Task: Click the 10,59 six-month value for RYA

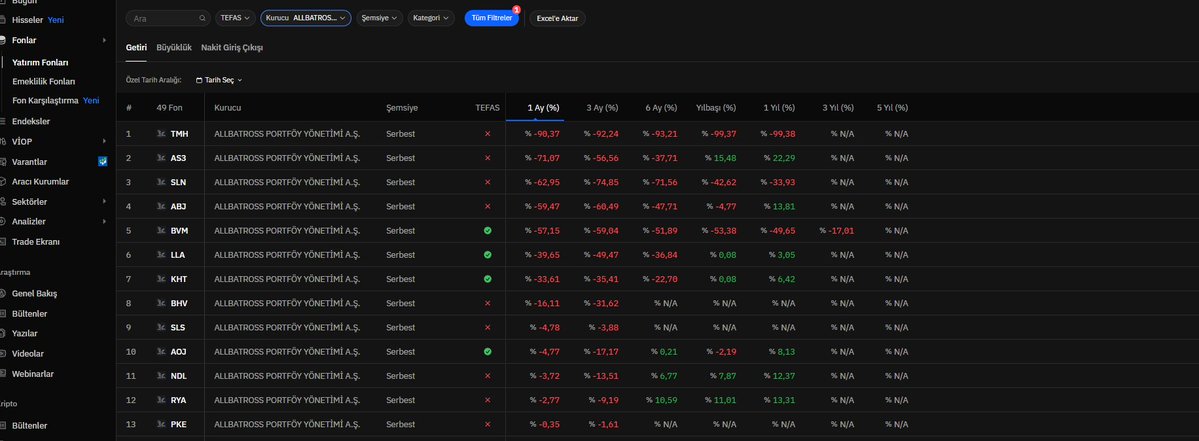Action: pyautogui.click(x=666, y=400)
